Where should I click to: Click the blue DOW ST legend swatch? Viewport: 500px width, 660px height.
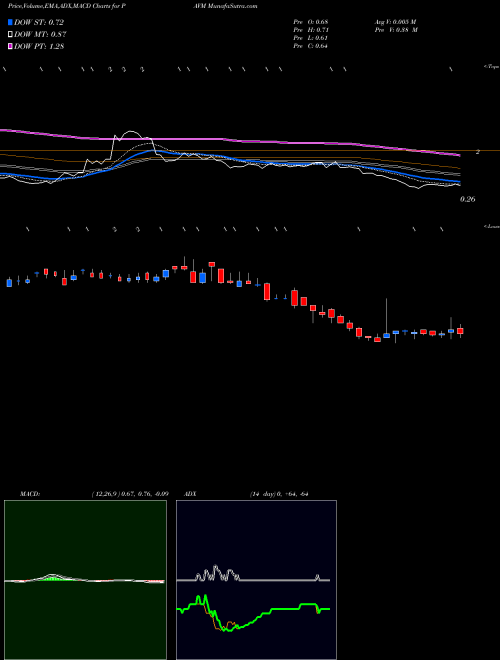pos(11,22)
